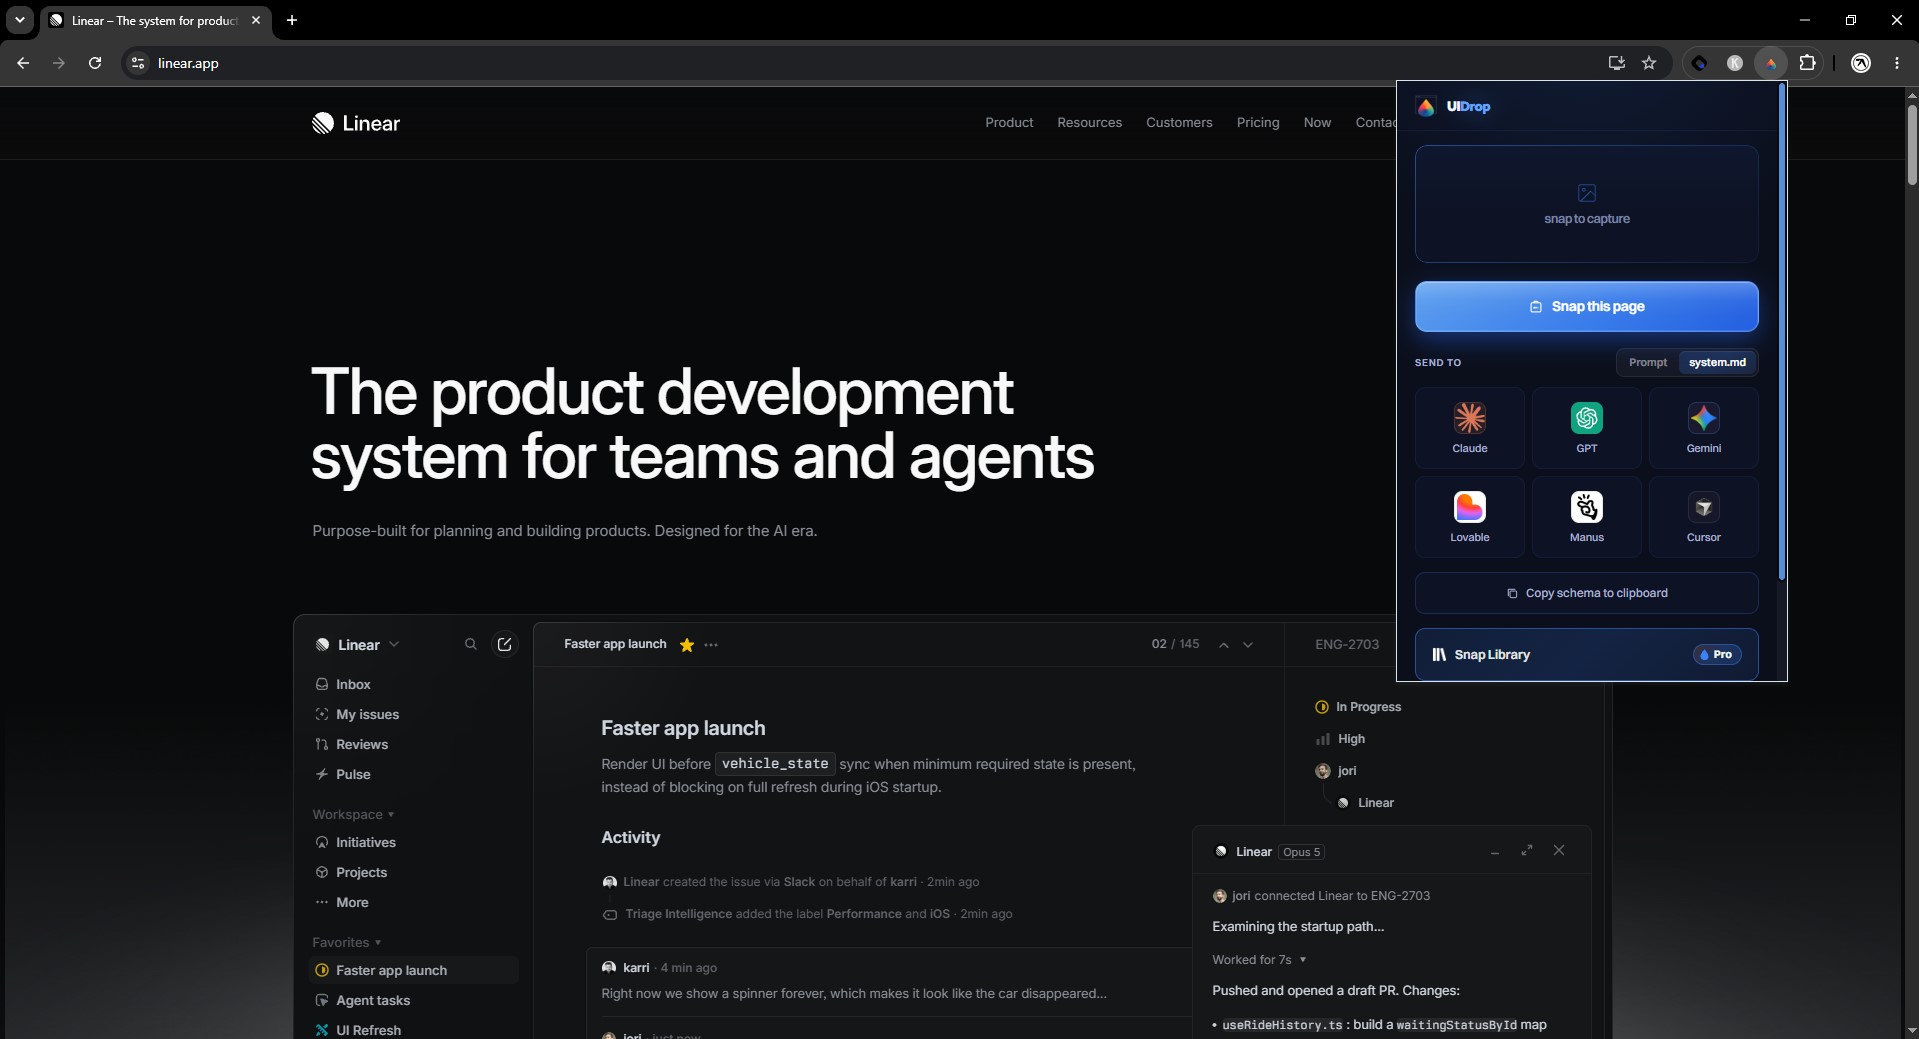Go to Pricing page
The image size is (1919, 1039).
click(x=1258, y=123)
